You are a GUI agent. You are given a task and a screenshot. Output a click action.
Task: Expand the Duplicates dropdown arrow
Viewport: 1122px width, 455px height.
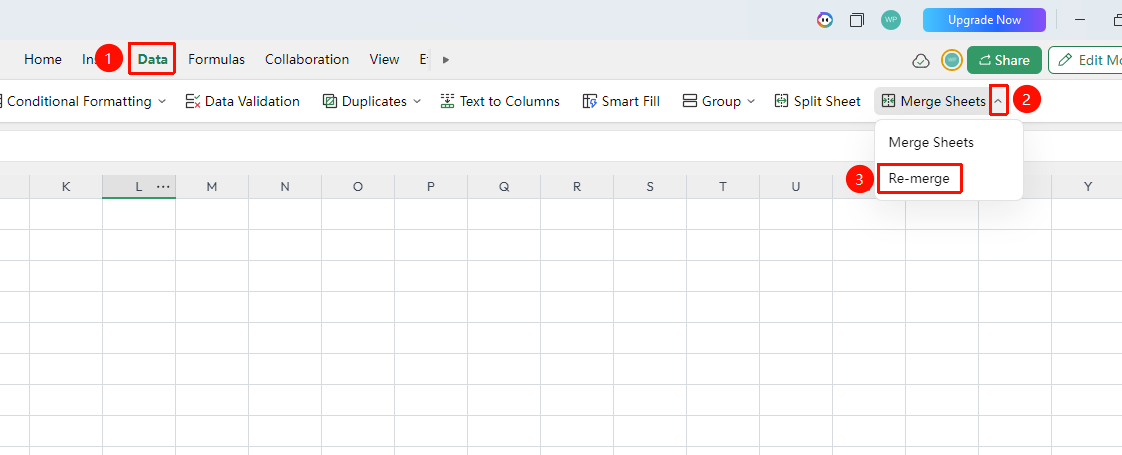point(416,102)
